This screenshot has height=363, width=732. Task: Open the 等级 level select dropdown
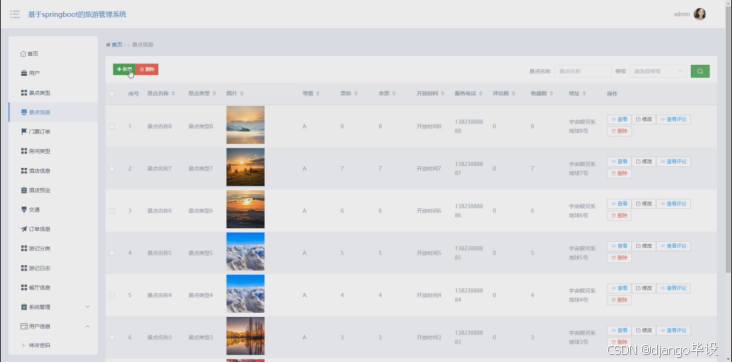coord(658,71)
